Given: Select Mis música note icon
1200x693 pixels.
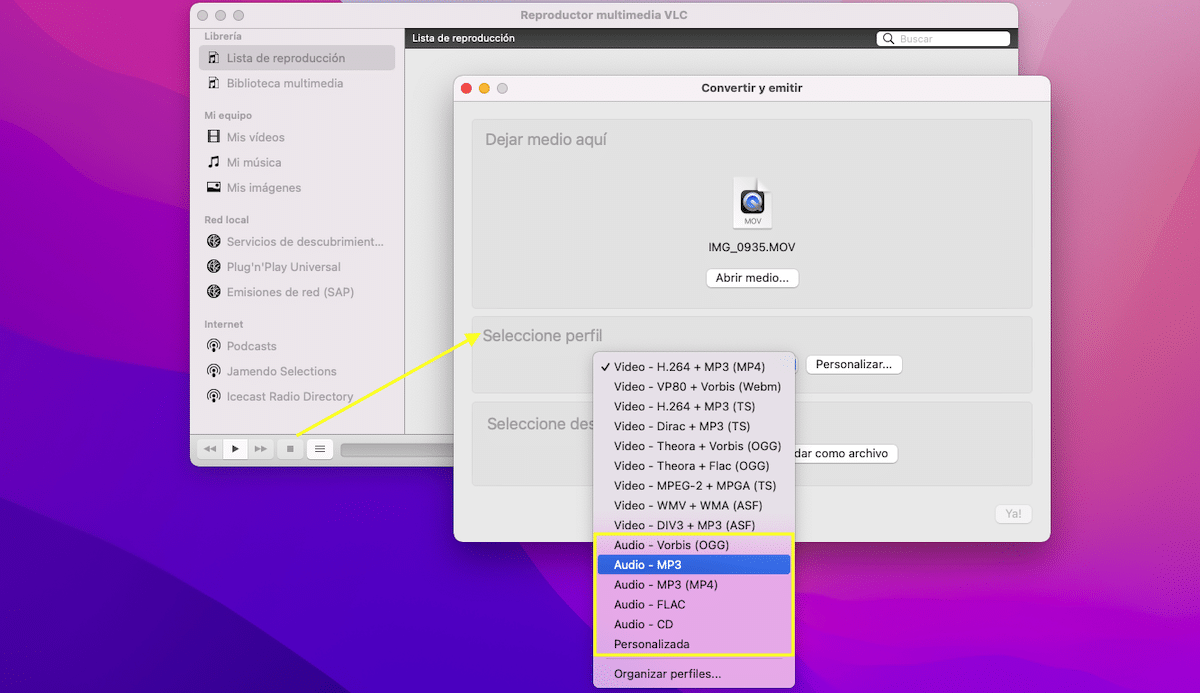Looking at the screenshot, I should tap(213, 162).
